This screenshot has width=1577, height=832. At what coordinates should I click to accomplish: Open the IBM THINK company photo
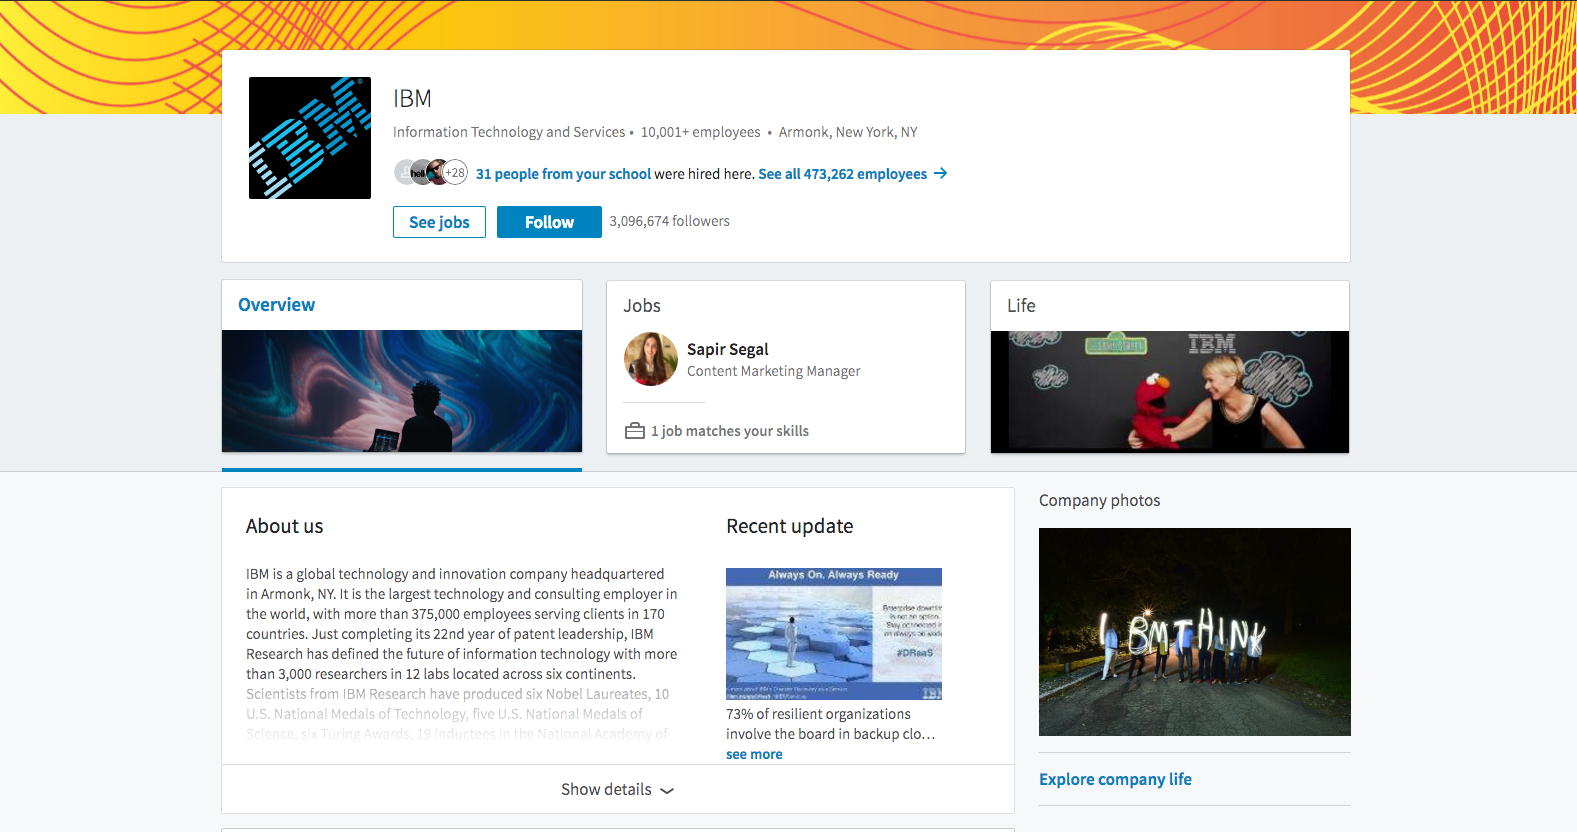[x=1195, y=632]
